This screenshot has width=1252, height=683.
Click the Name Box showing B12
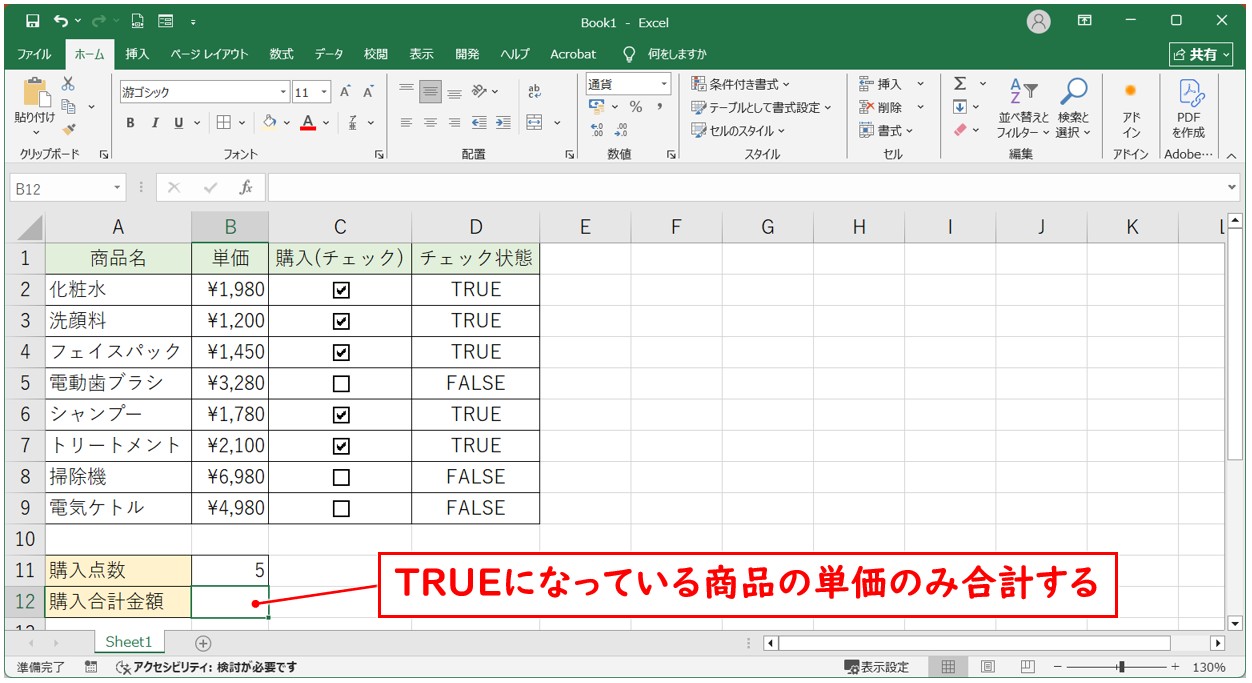coord(60,187)
